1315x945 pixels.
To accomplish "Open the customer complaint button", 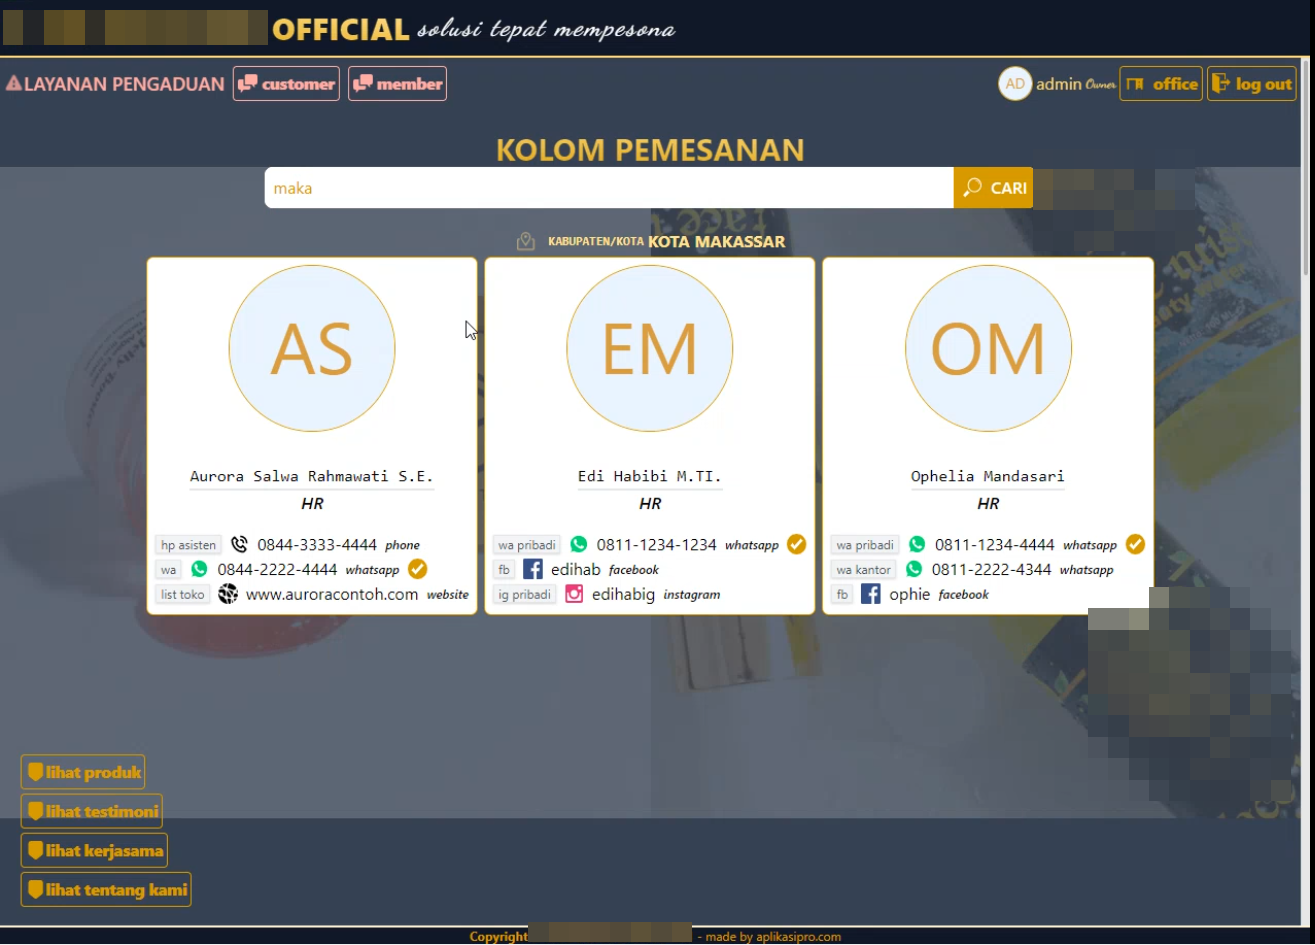I will (x=286, y=84).
